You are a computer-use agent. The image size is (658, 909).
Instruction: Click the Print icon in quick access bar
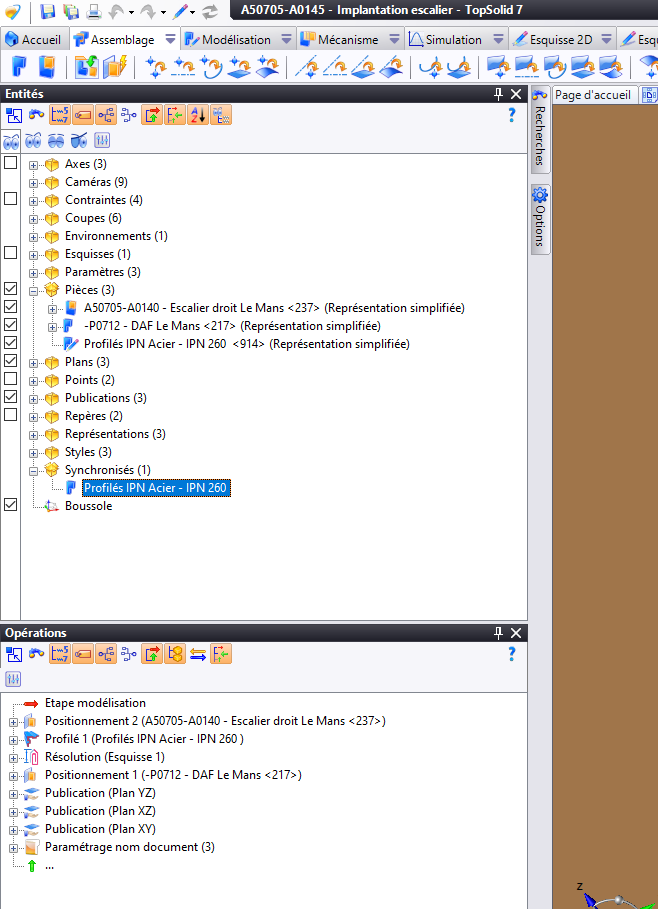(x=94, y=11)
